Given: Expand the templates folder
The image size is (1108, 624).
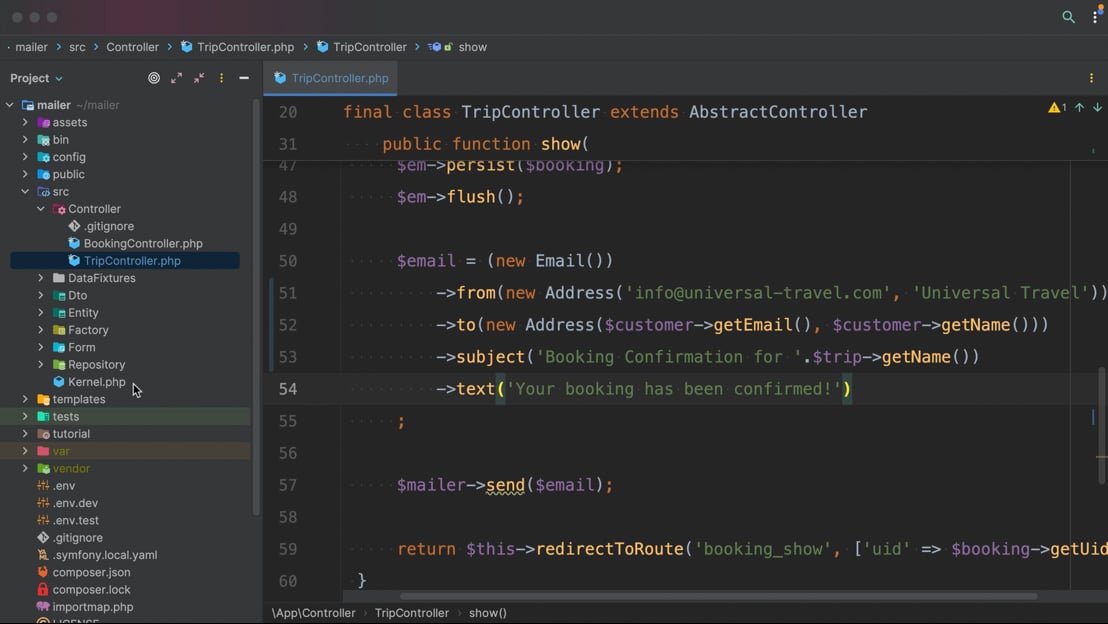Looking at the screenshot, I should pos(25,399).
